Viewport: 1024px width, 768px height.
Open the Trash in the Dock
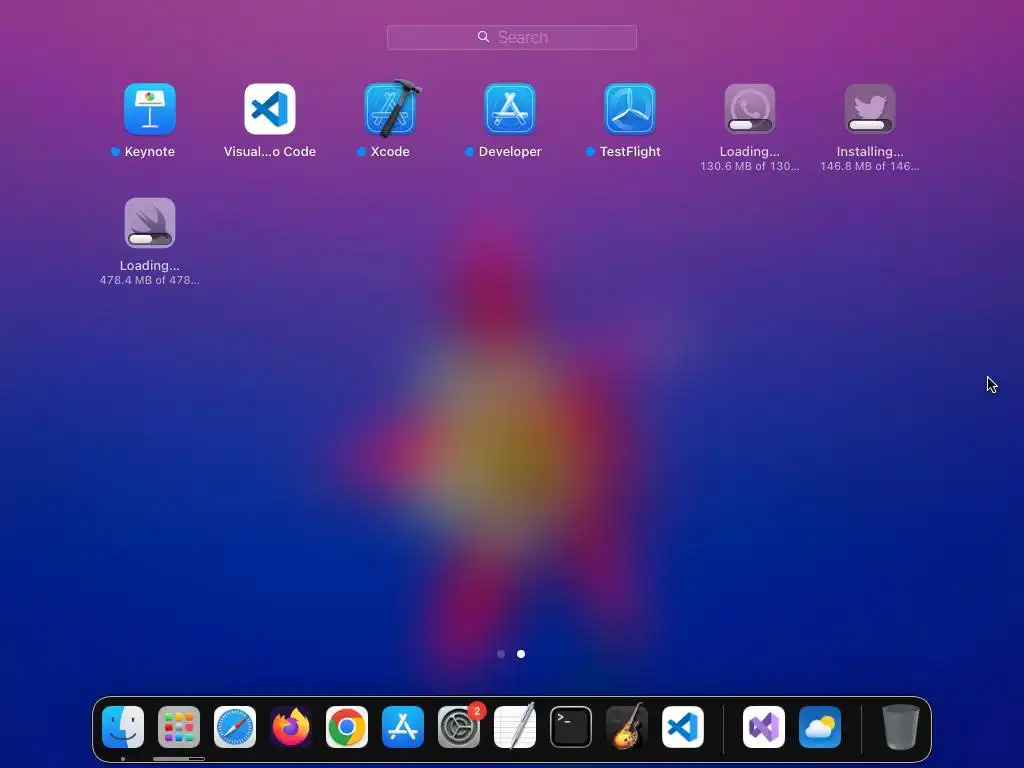901,727
